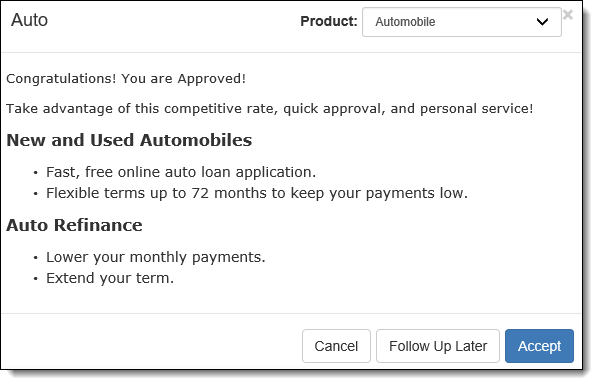Click the Auto Refinance heading
The image size is (598, 385).
pos(74,225)
